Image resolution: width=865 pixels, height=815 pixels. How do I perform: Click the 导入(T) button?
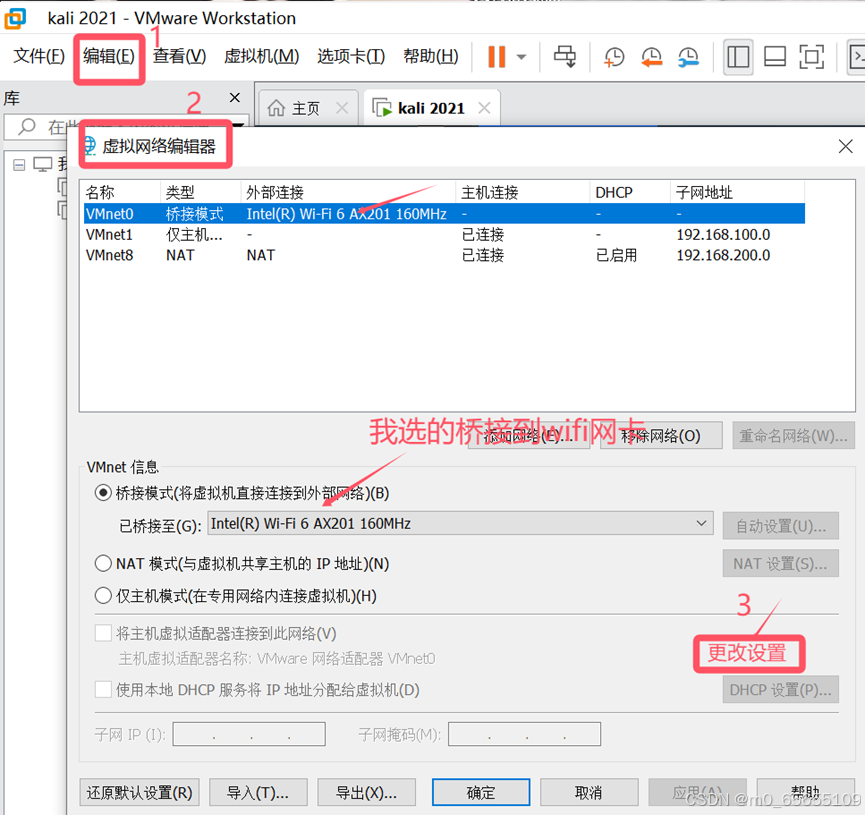point(258,792)
